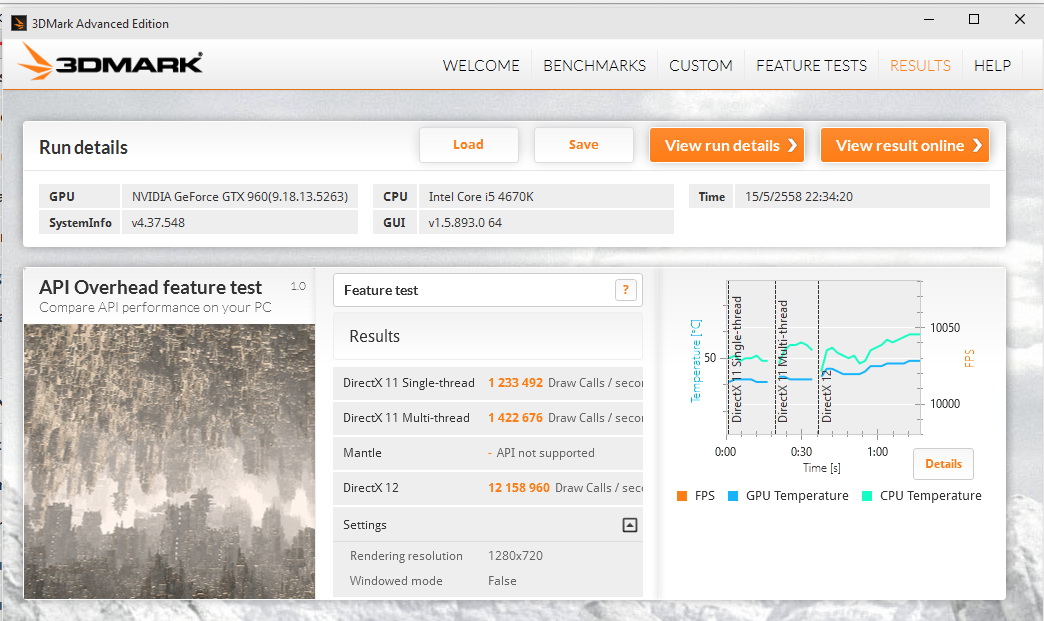Screen dimensions: 1044x621
Task: Open View result online
Action: click(x=905, y=145)
